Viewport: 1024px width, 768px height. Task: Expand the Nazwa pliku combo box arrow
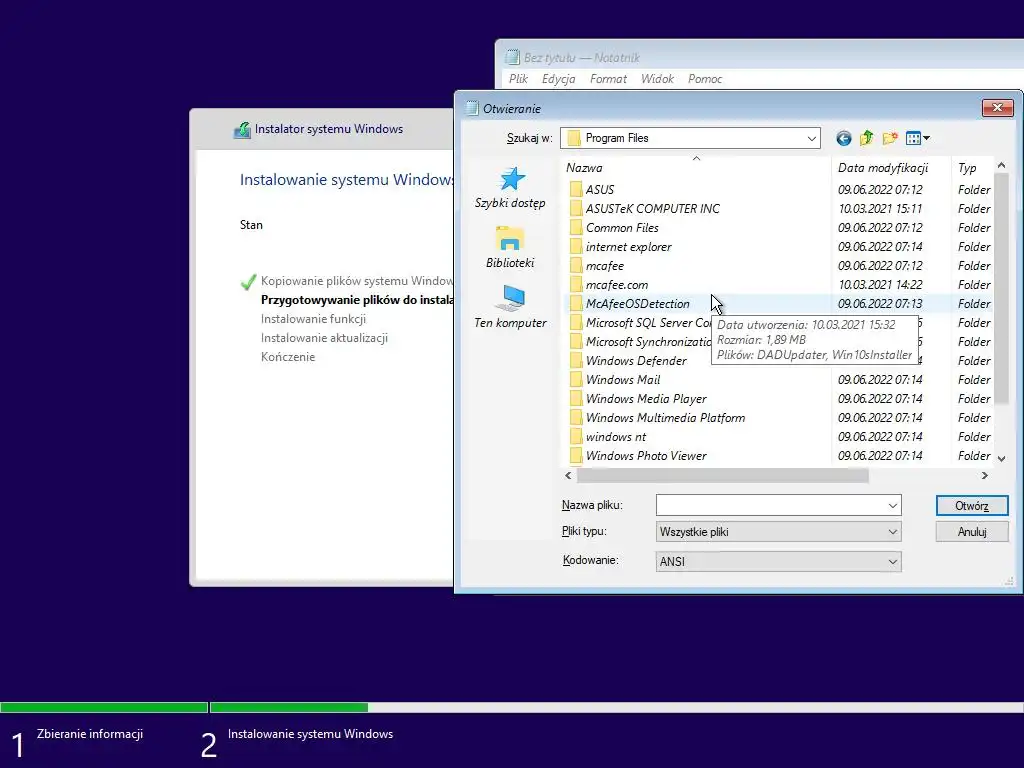893,505
